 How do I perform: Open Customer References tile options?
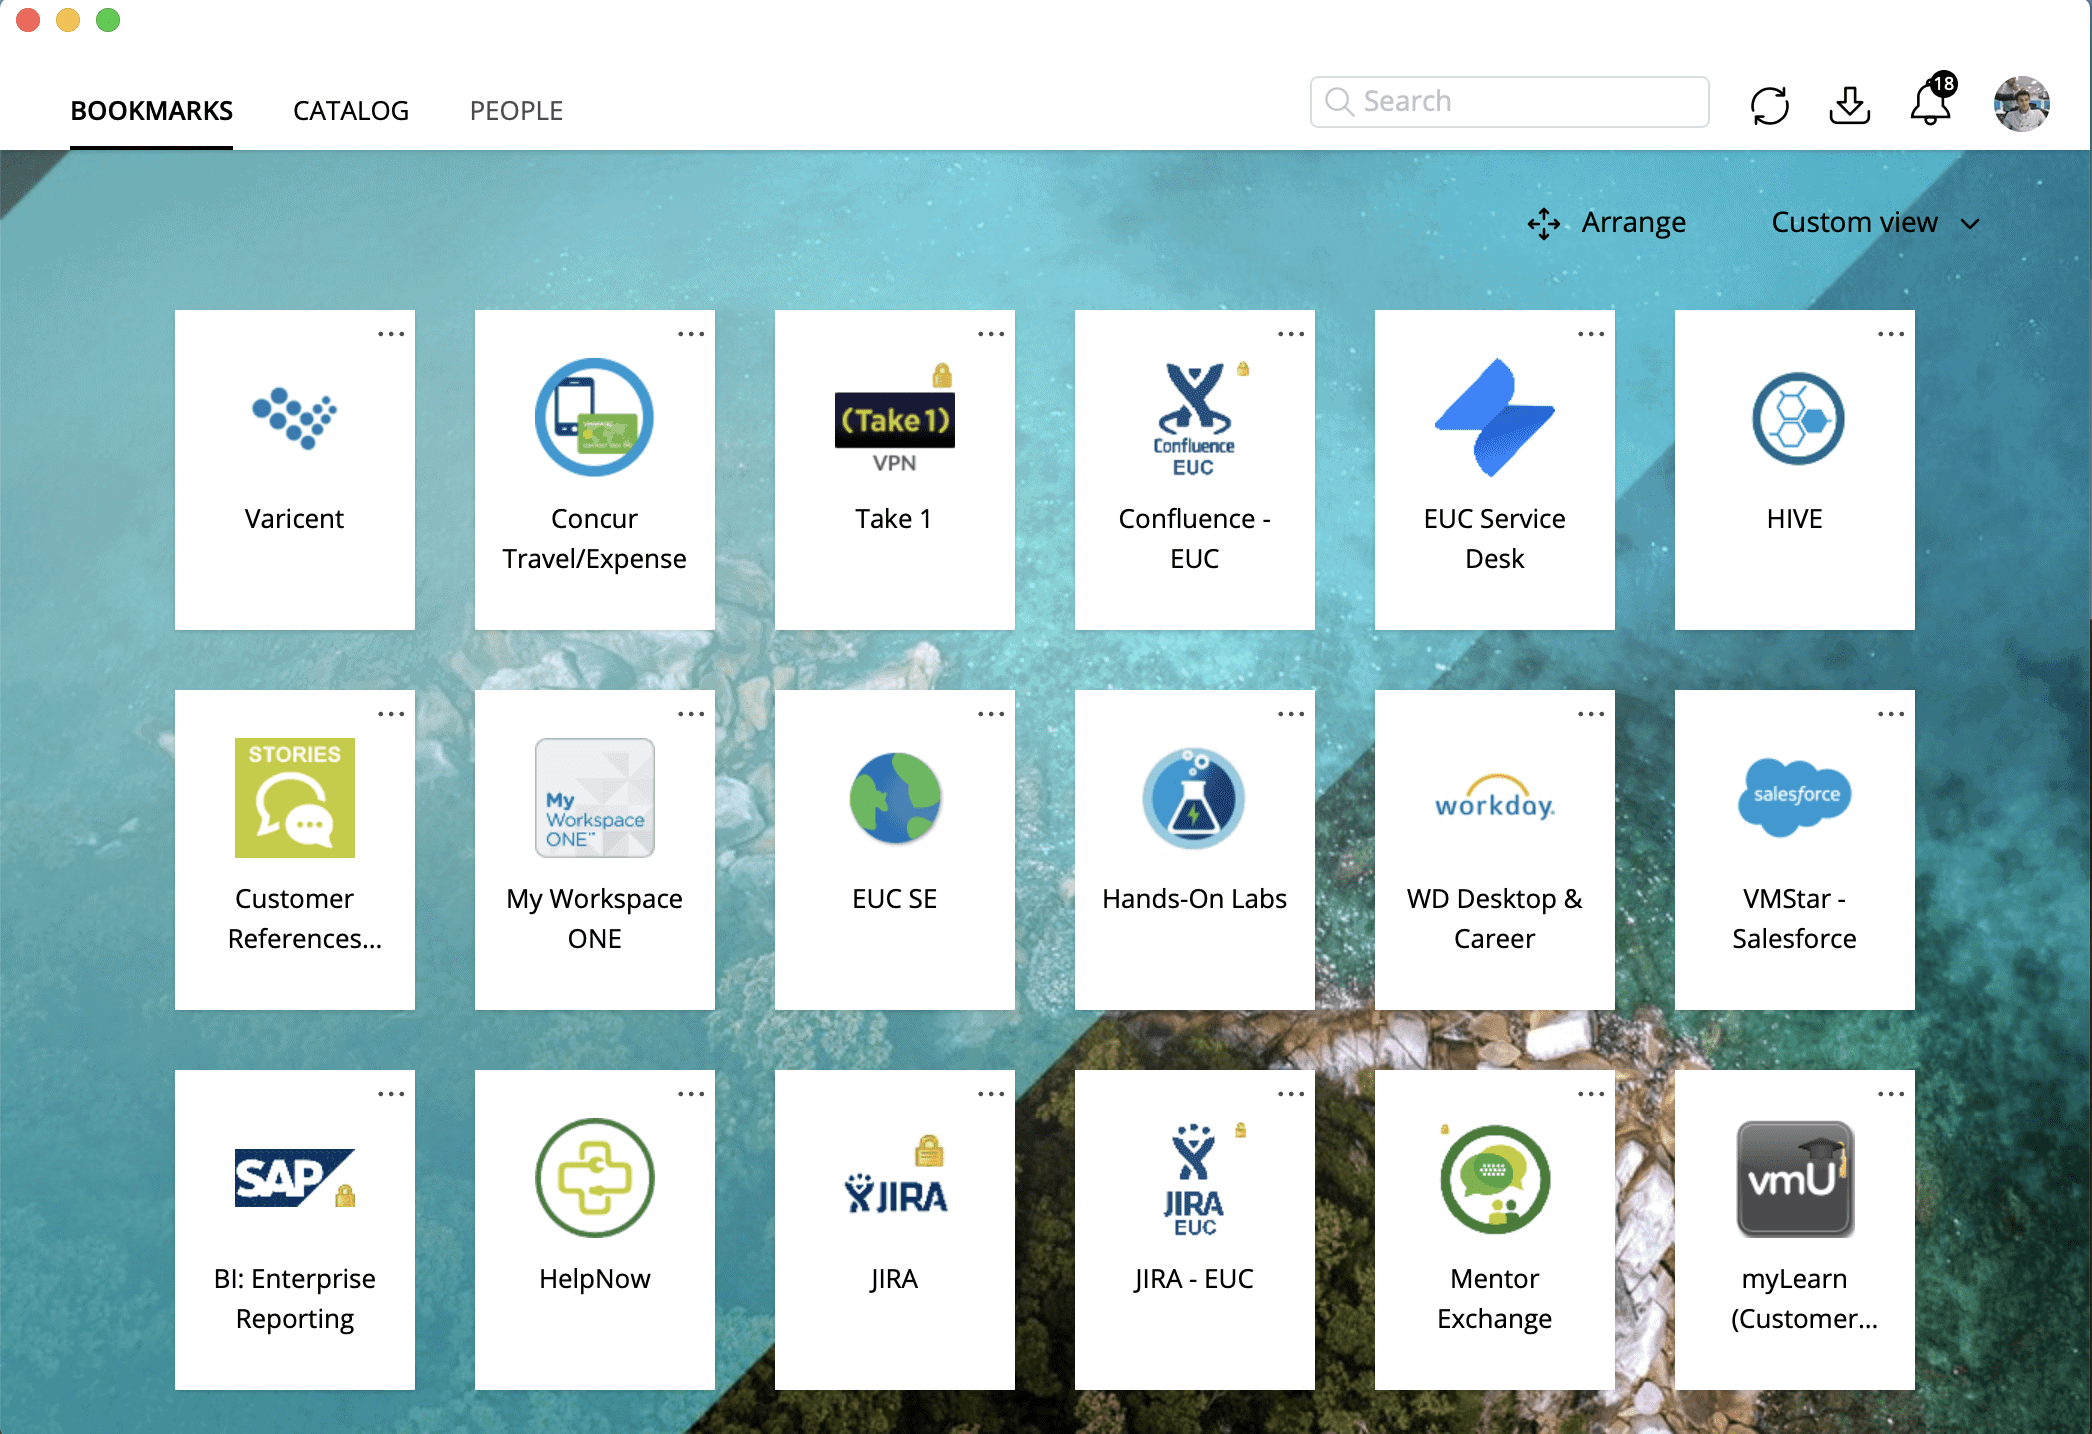pyautogui.click(x=391, y=714)
